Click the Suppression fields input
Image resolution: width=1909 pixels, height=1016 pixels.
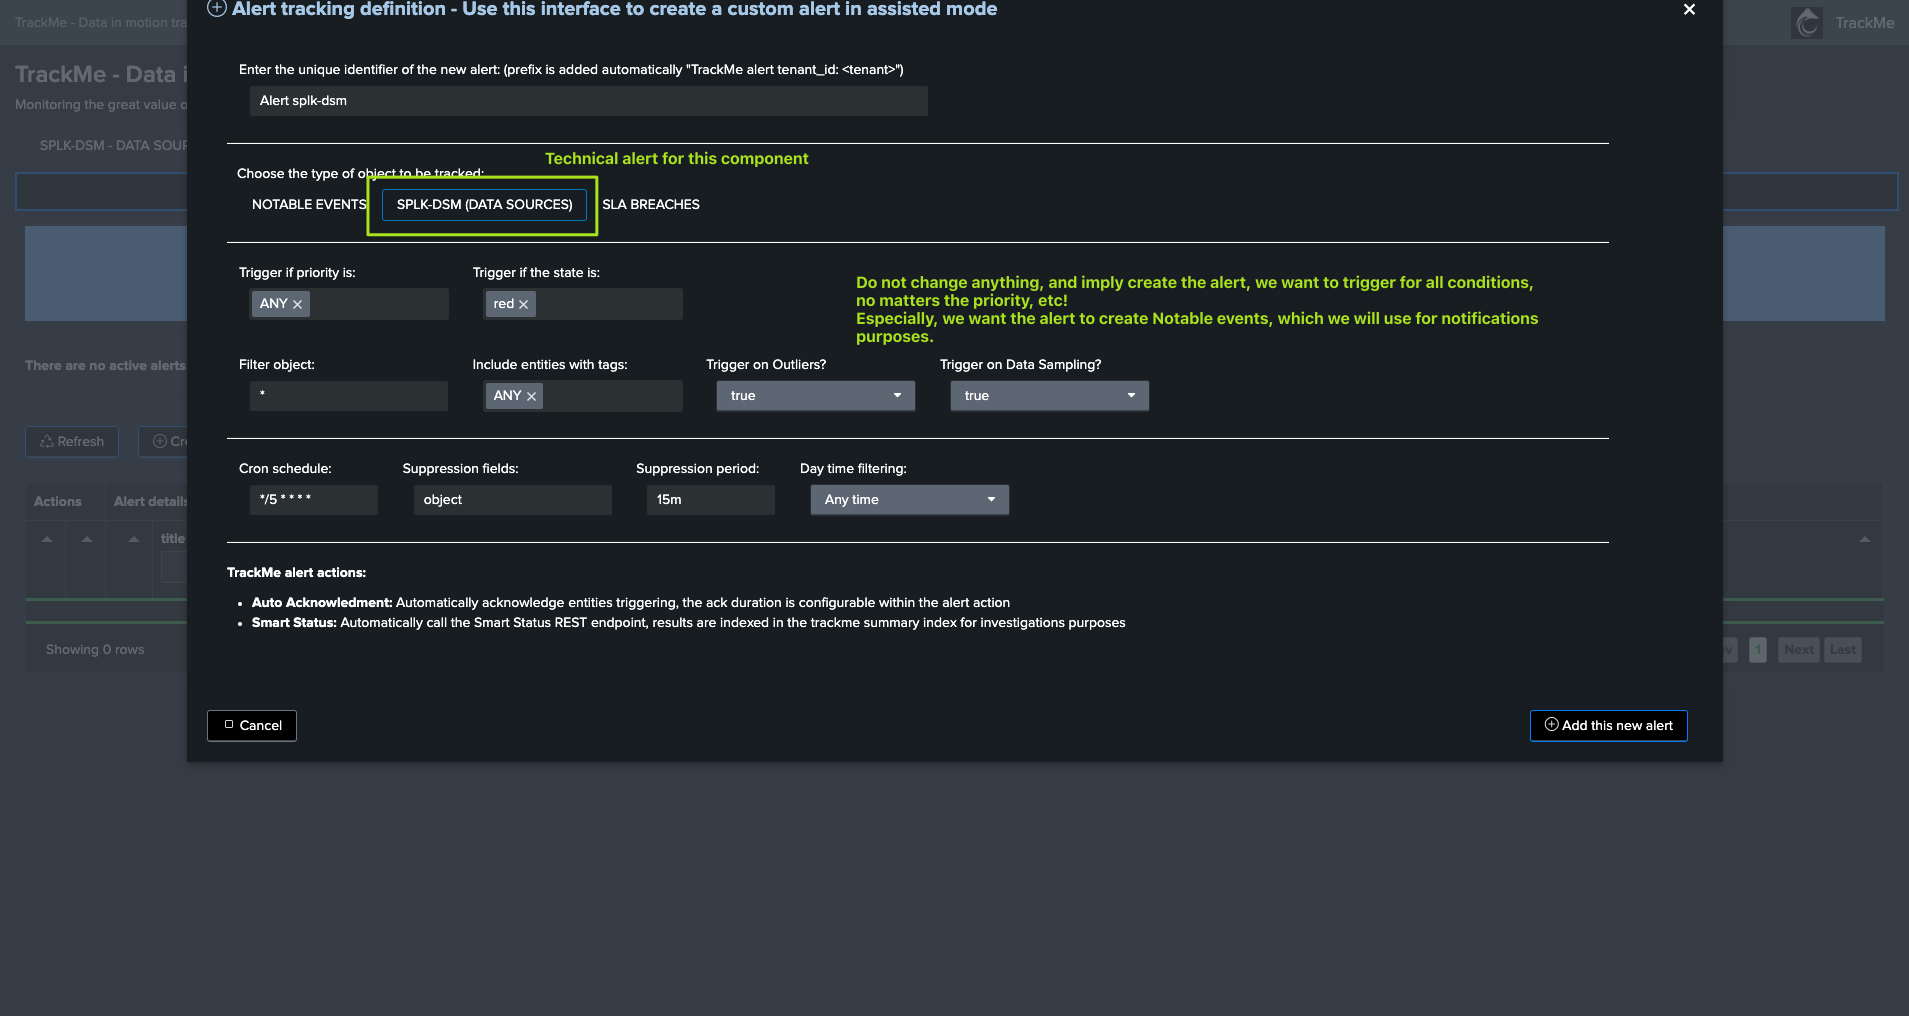[x=512, y=500]
